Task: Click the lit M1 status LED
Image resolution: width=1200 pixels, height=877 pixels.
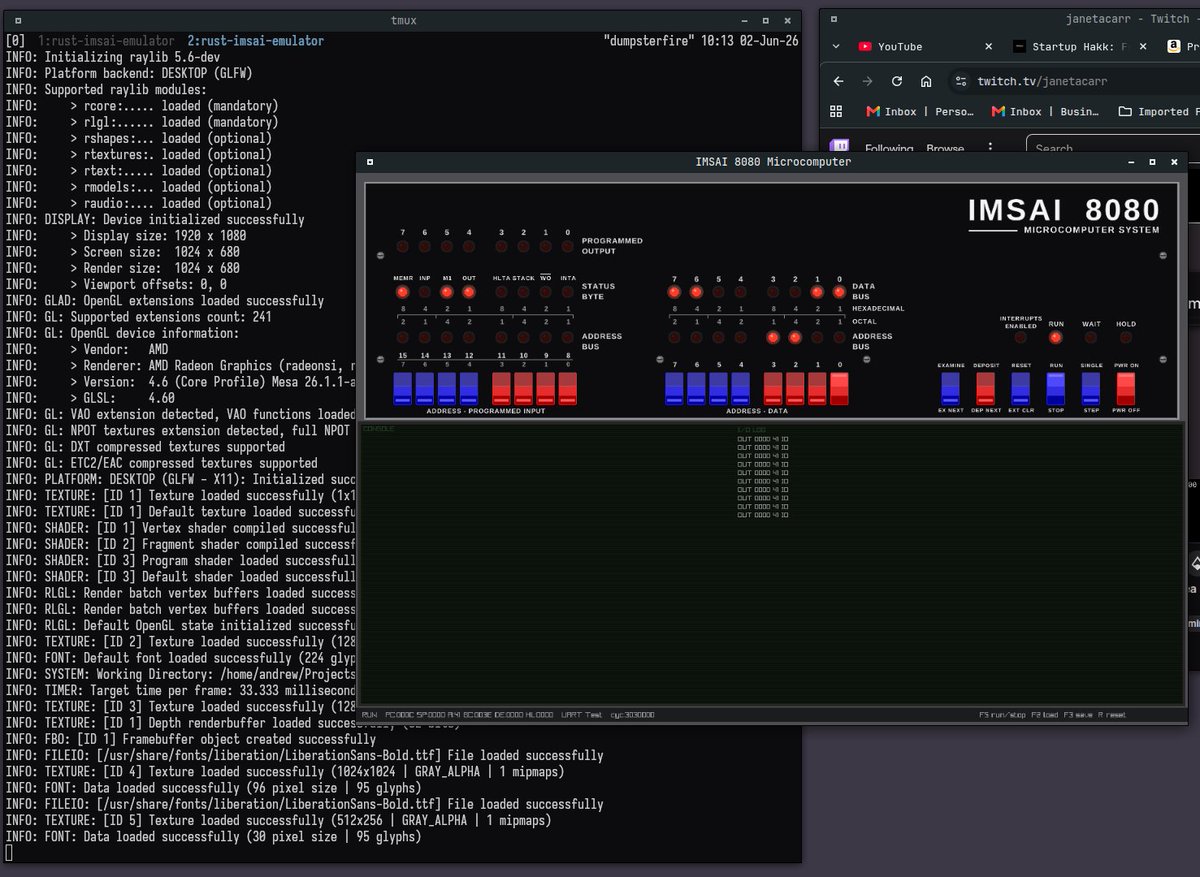Action: point(446,292)
